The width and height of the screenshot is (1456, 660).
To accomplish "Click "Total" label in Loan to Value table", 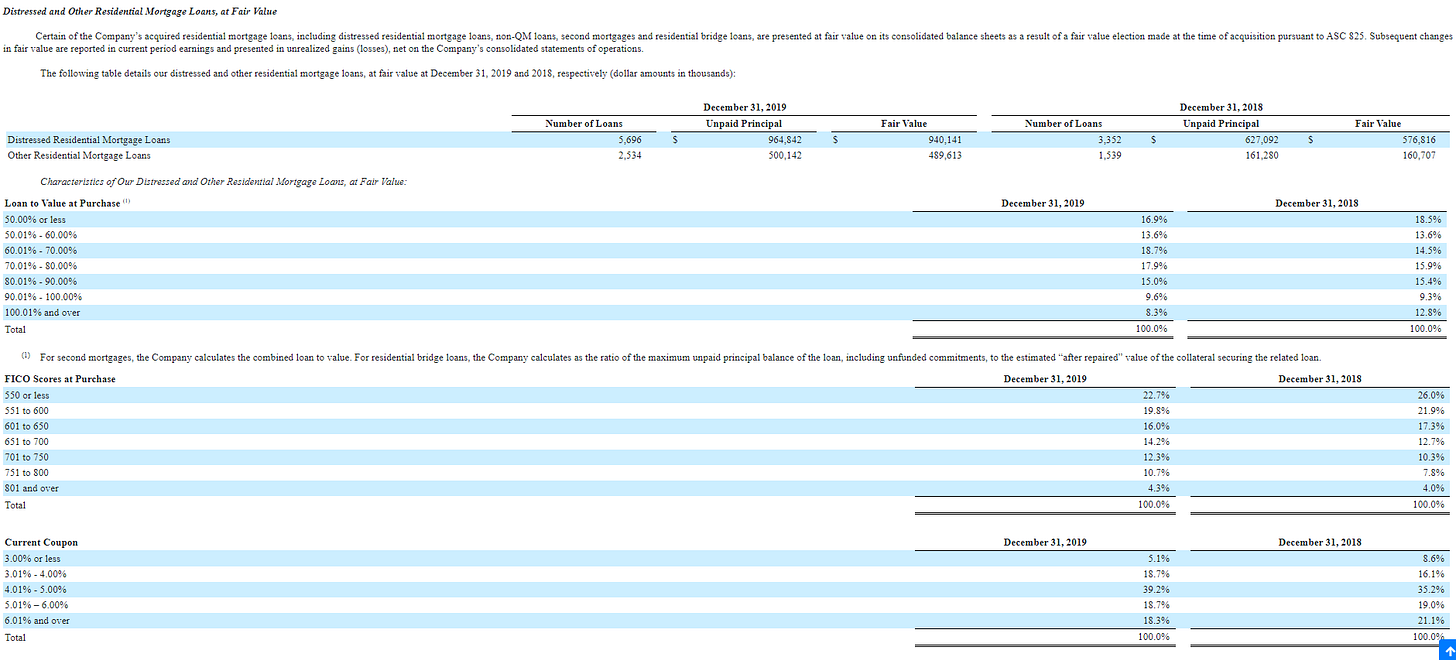I will pyautogui.click(x=15, y=329).
